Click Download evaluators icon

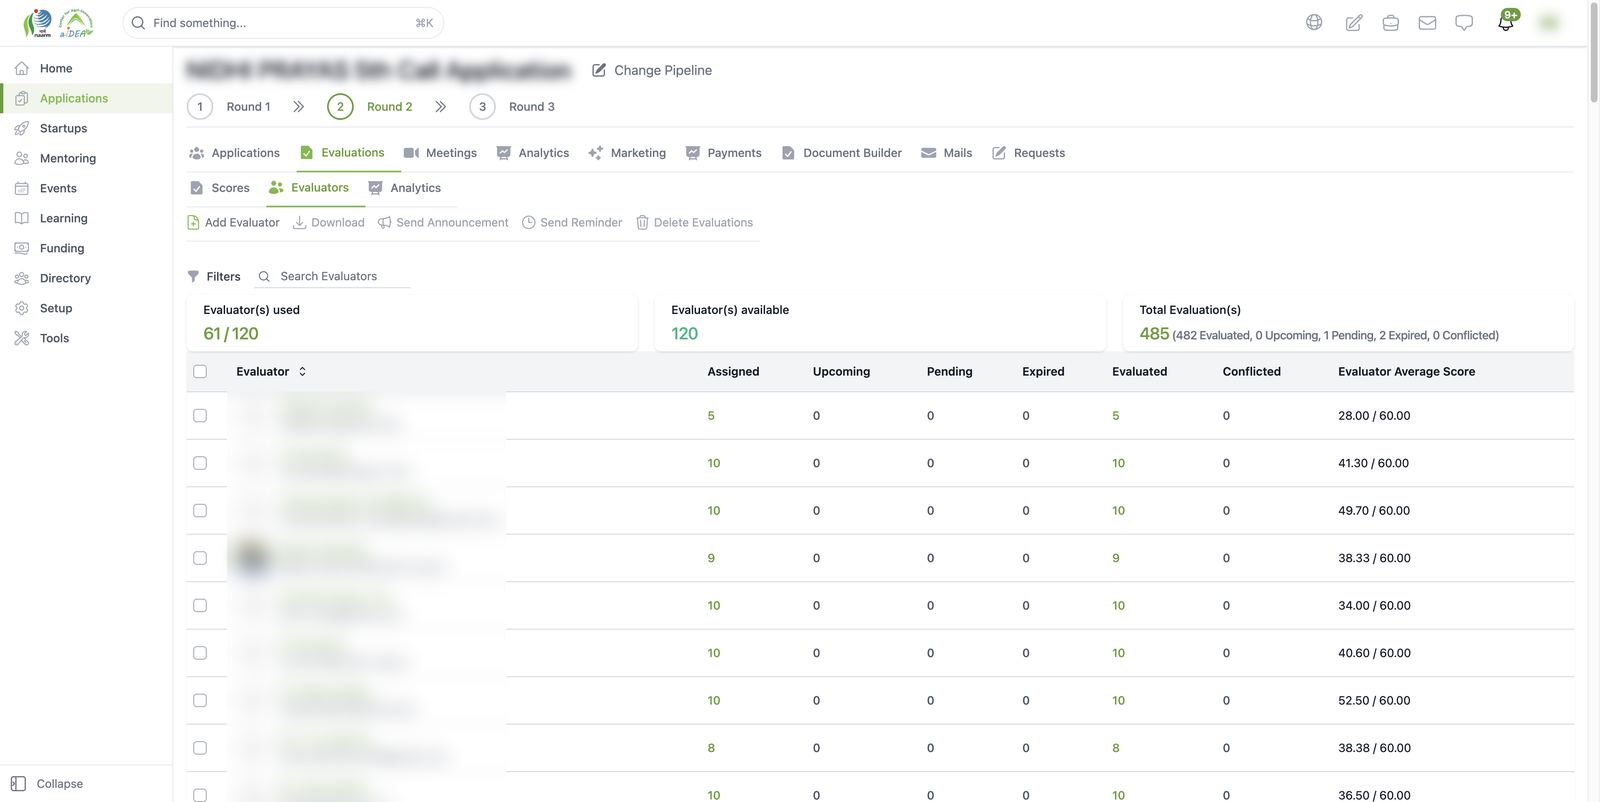pos(299,222)
